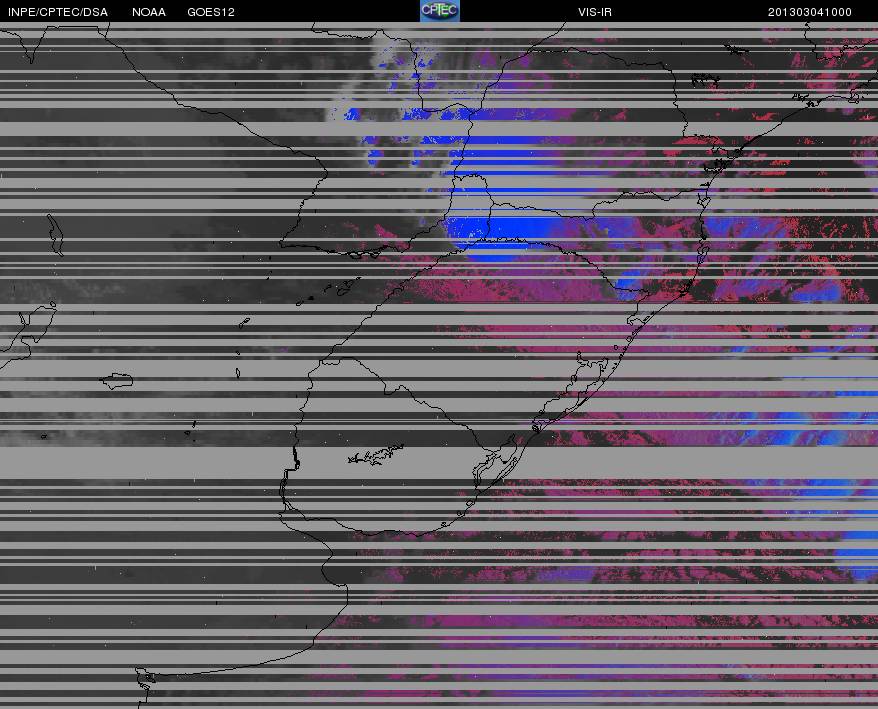
Task: Select the 201303041000 timestamp text
Action: (810, 12)
